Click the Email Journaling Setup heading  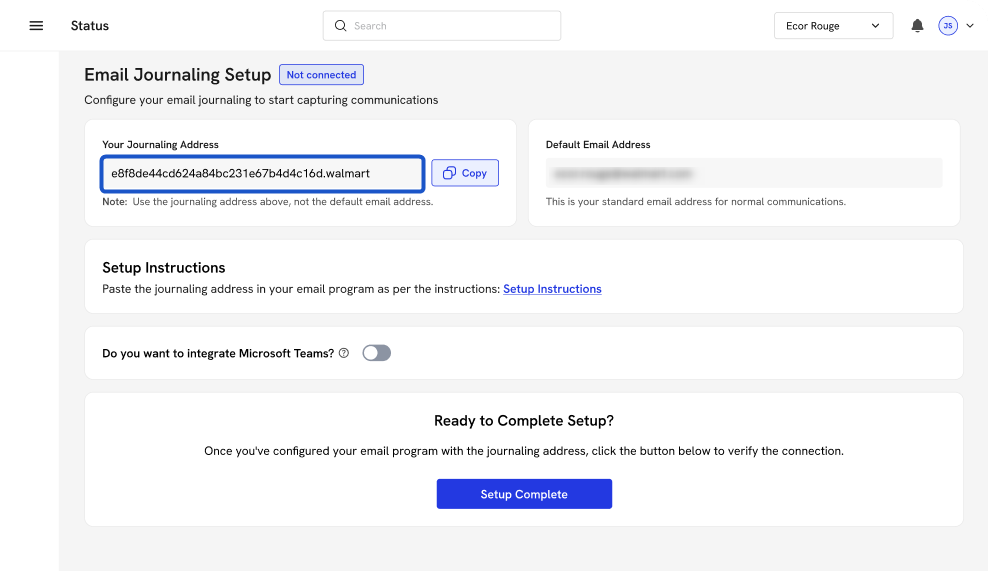coord(177,75)
